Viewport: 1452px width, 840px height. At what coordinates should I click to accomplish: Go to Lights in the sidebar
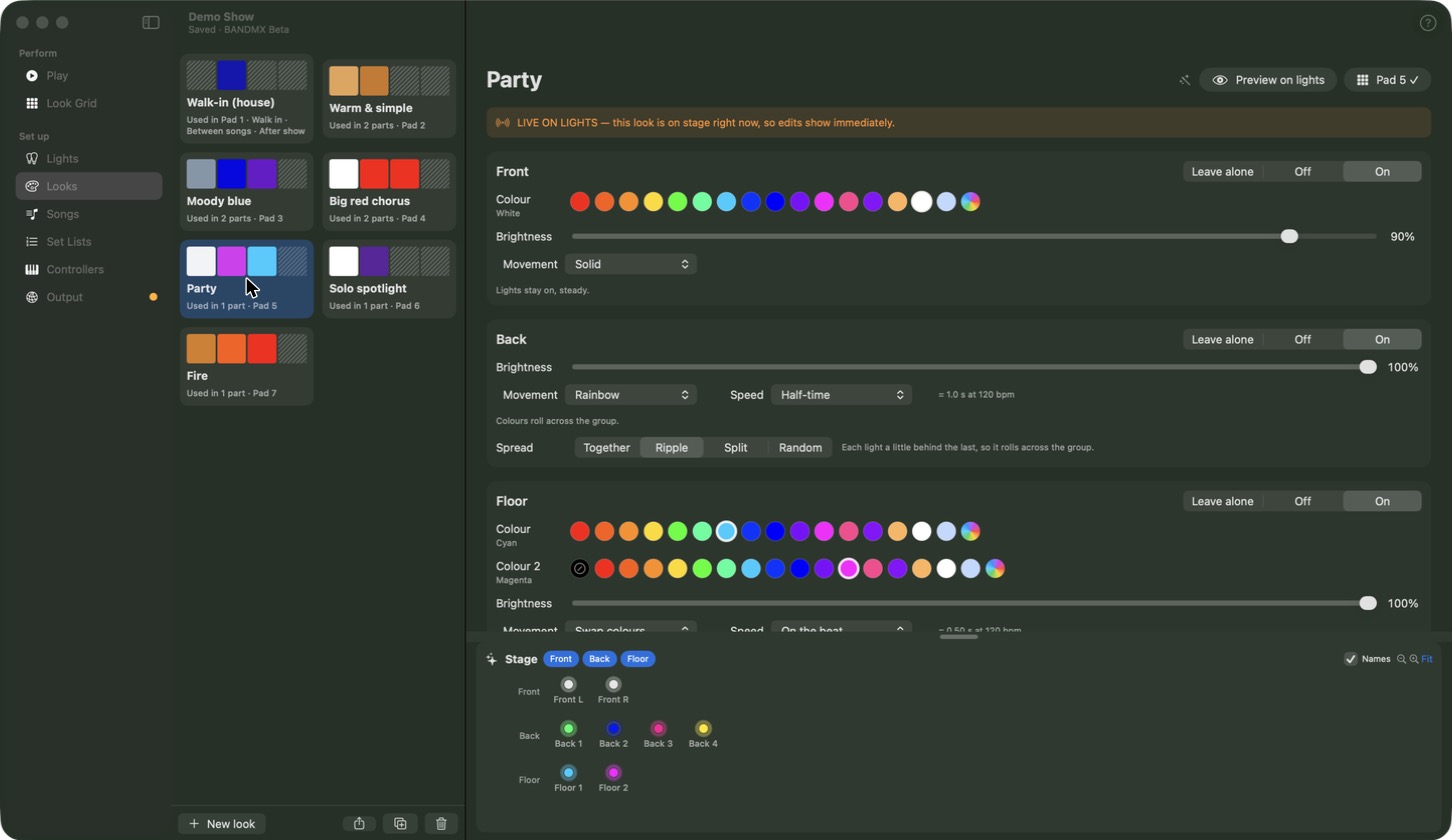pyautogui.click(x=89, y=159)
